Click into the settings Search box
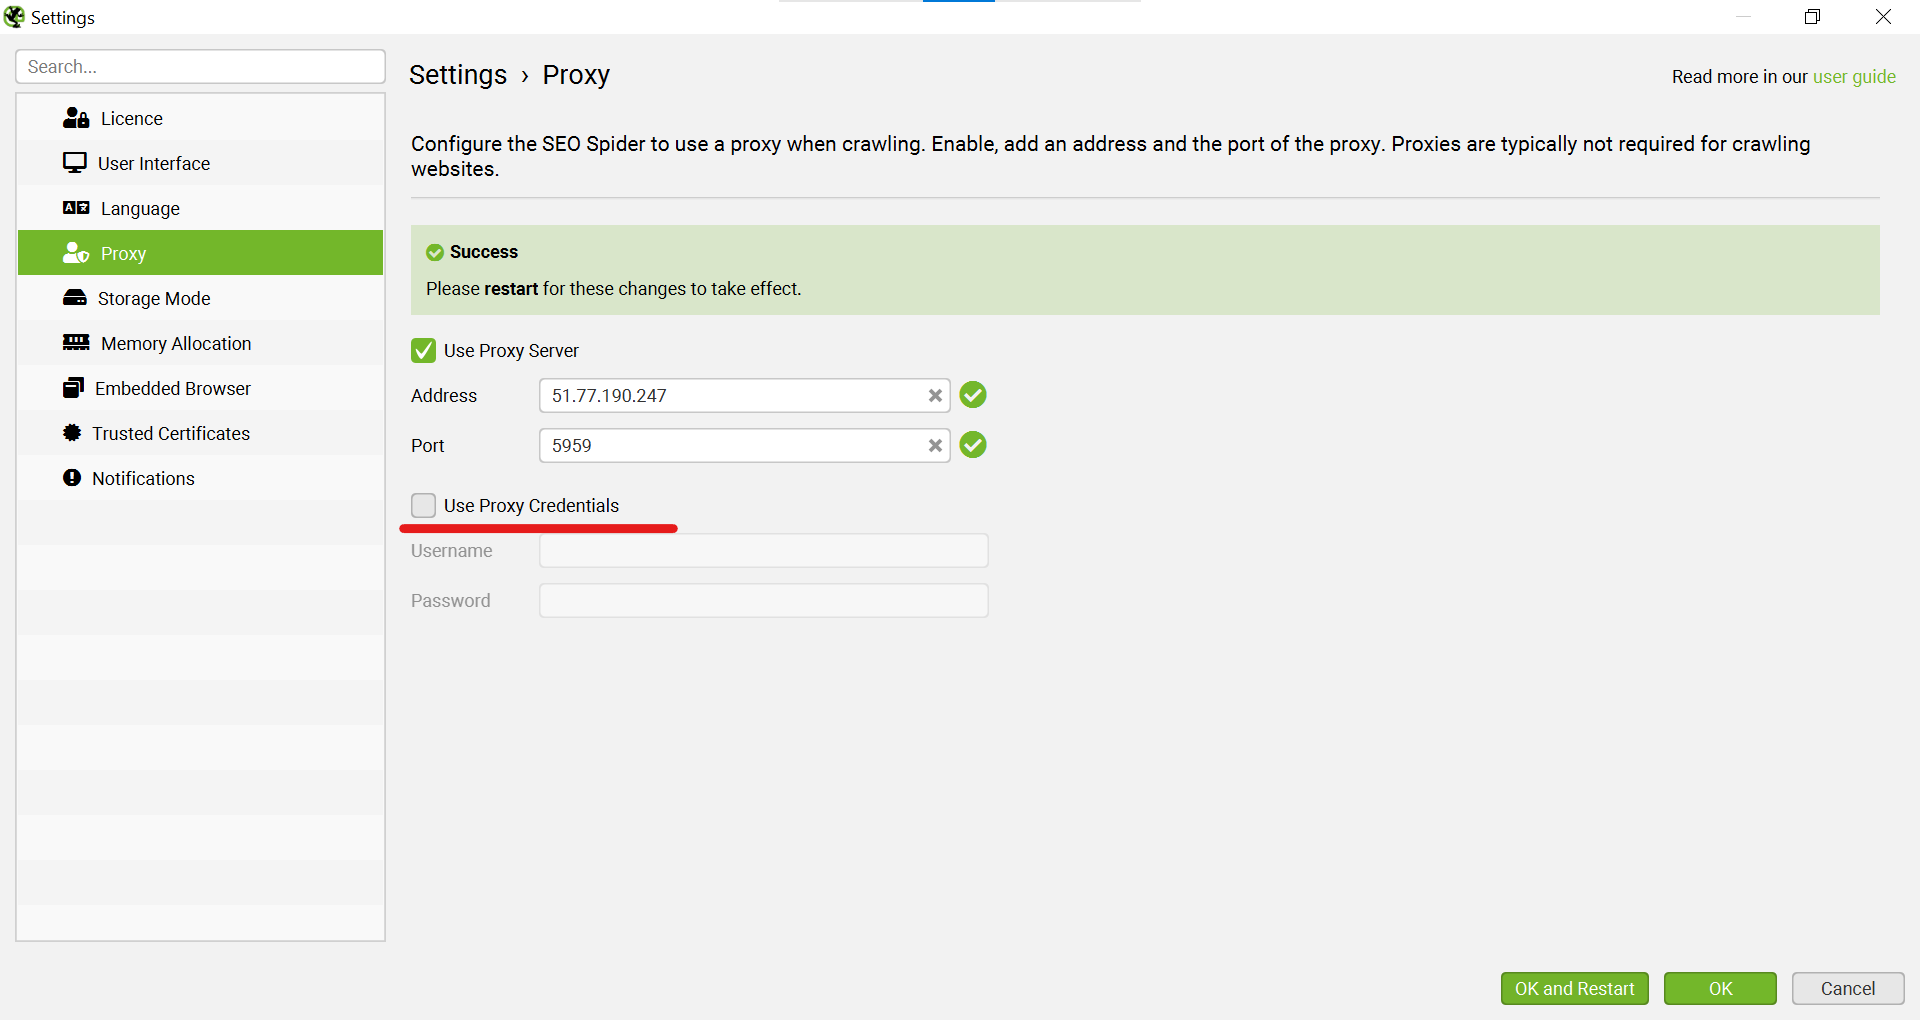The width and height of the screenshot is (1920, 1020). click(200, 67)
